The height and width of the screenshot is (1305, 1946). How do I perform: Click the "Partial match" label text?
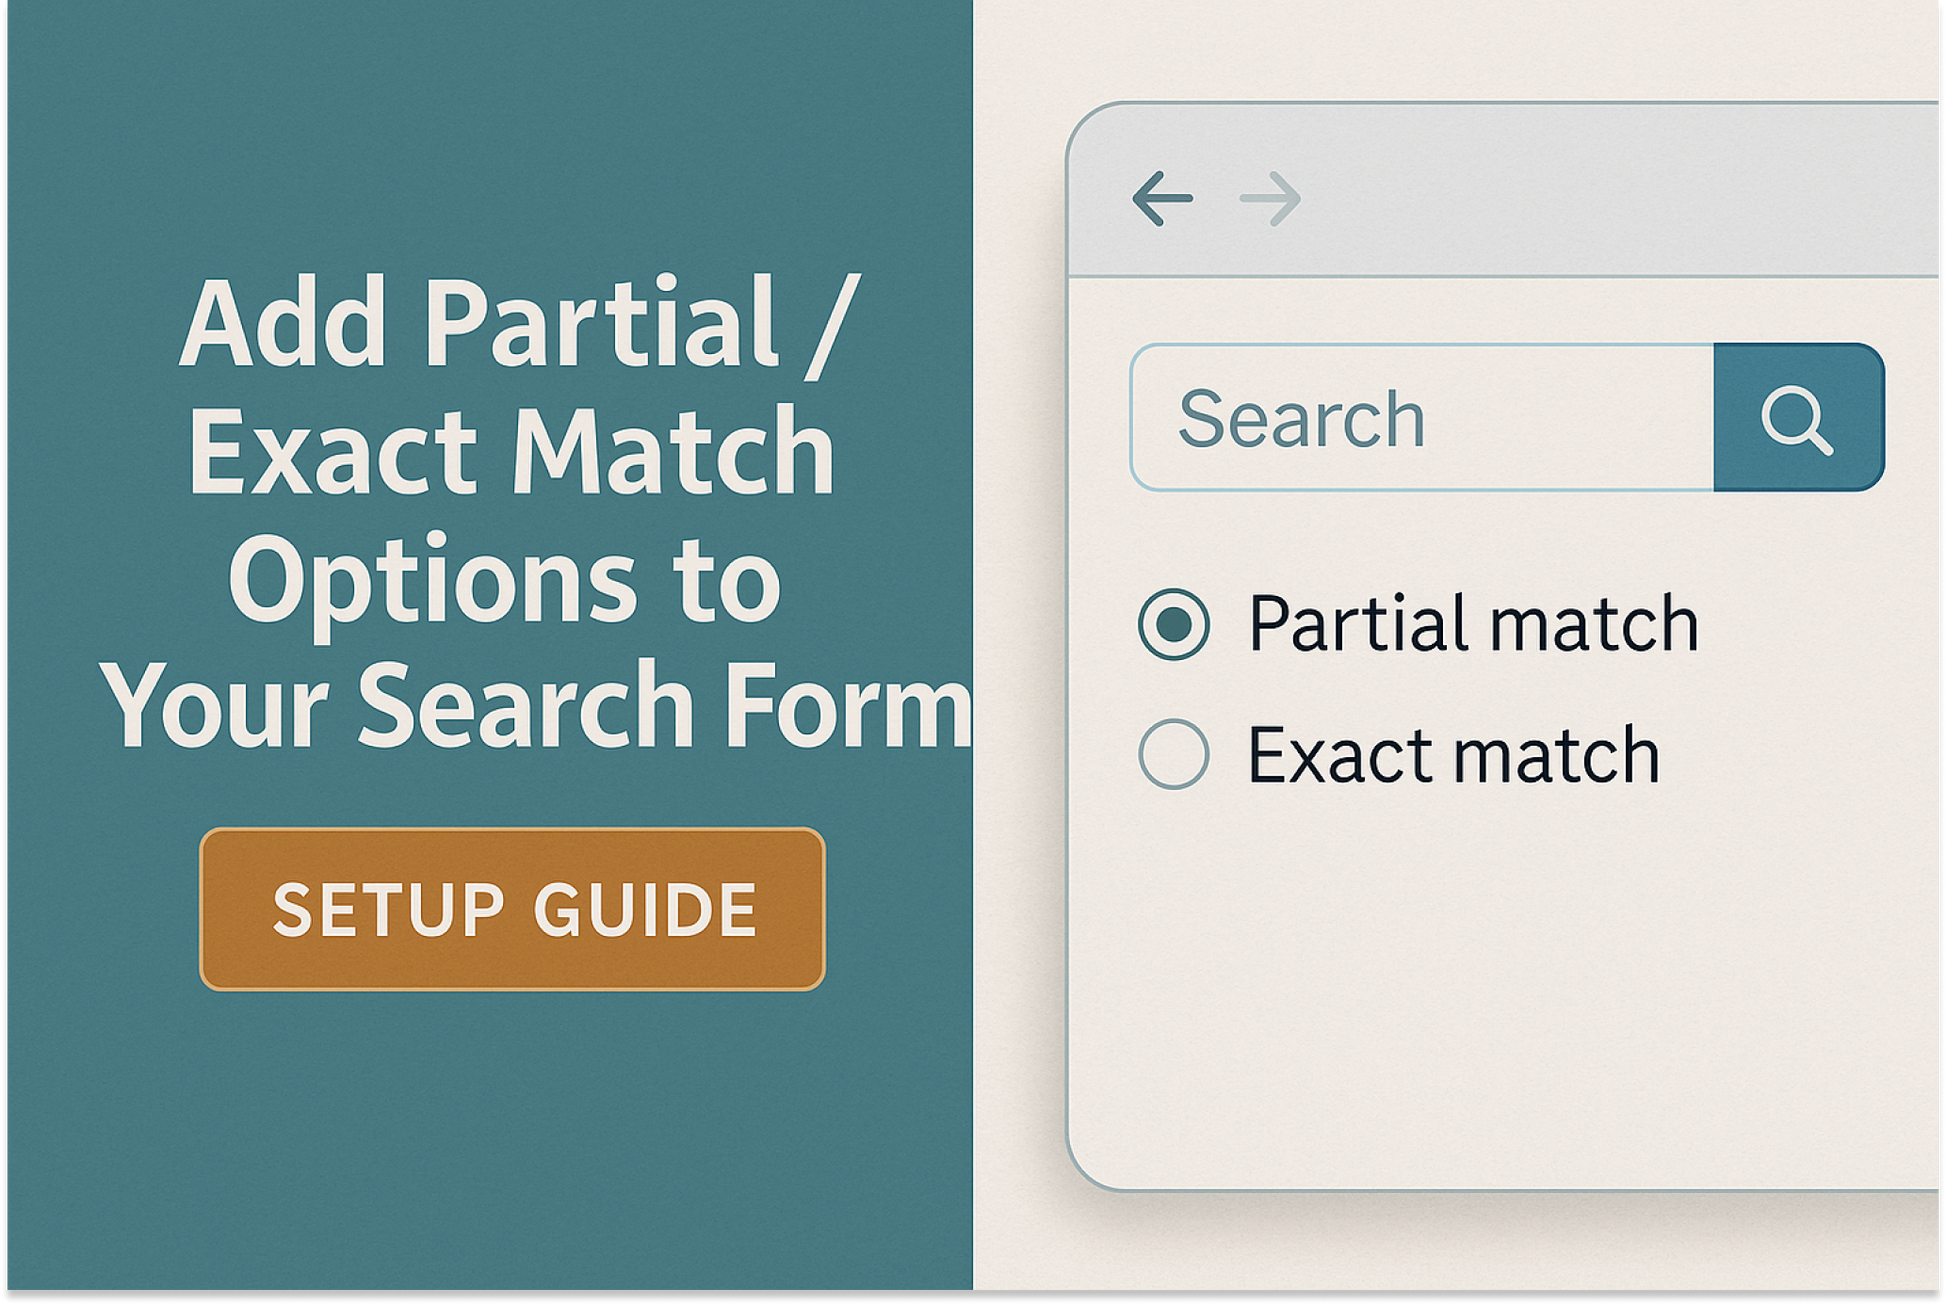tap(1473, 624)
